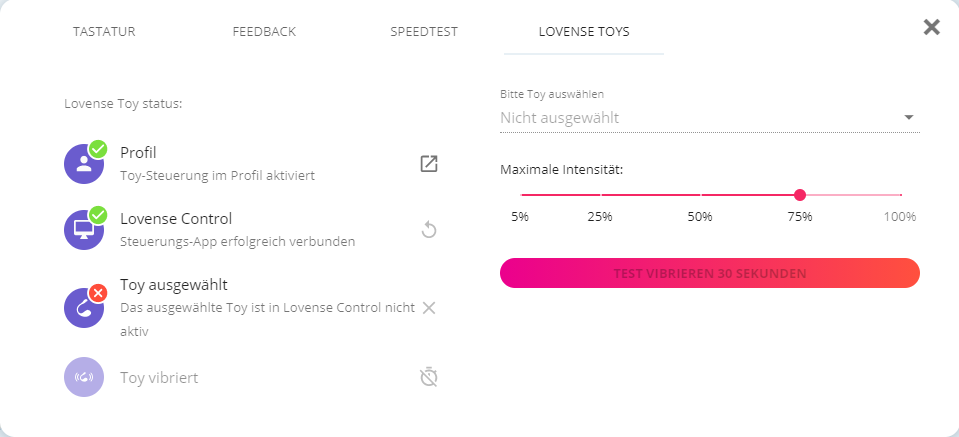Expand the toy selection dropdown arrow
The image size is (959, 437).
[909, 118]
